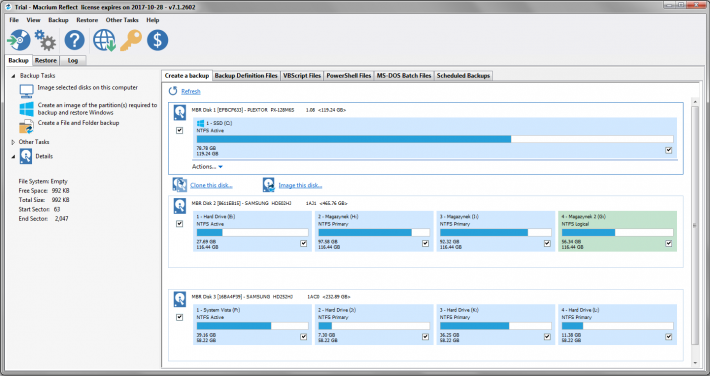Viewport: 710px width, 376px height.
Task: Click the dollar sign purchase icon
Action: point(157,40)
